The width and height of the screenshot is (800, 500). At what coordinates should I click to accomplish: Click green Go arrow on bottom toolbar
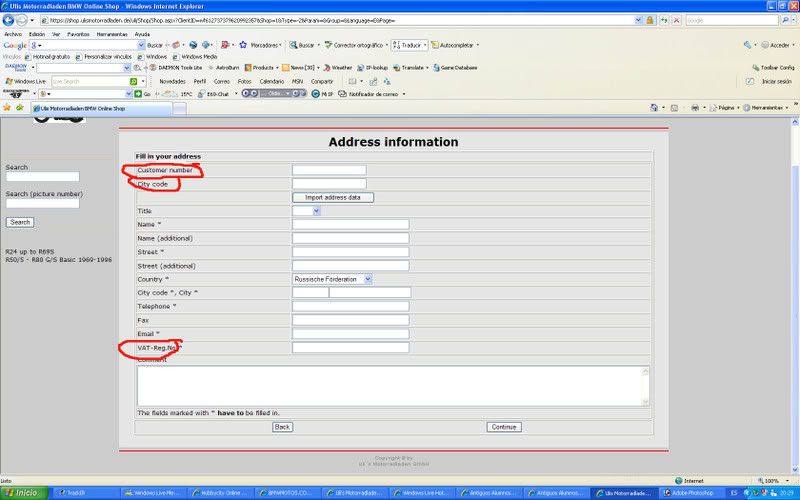138,94
